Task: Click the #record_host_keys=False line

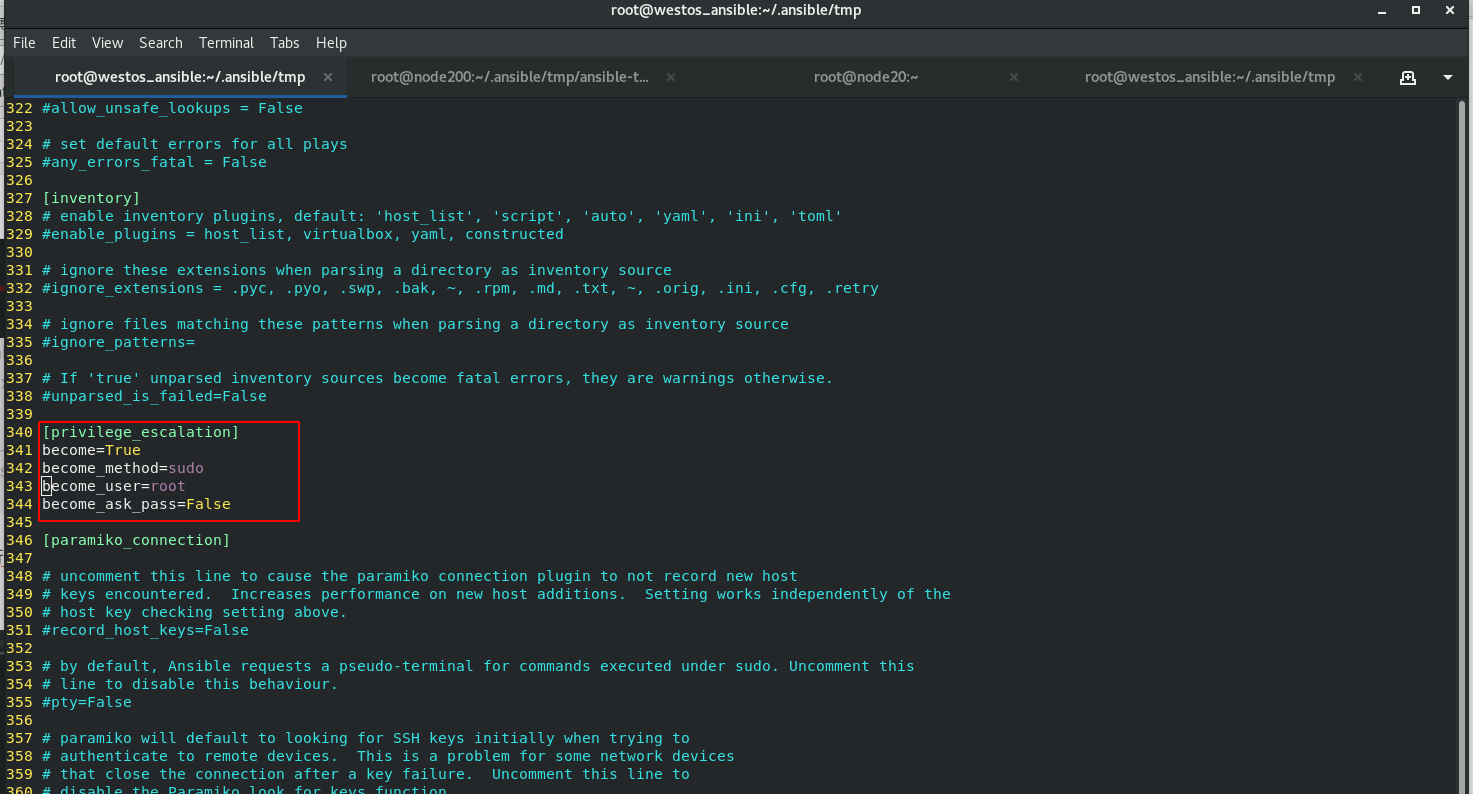Action: (x=145, y=630)
